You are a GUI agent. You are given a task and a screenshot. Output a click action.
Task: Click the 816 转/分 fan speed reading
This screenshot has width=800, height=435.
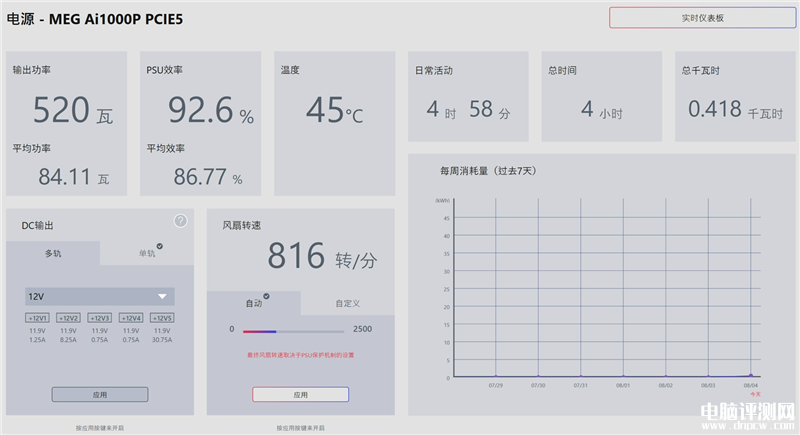click(322, 256)
